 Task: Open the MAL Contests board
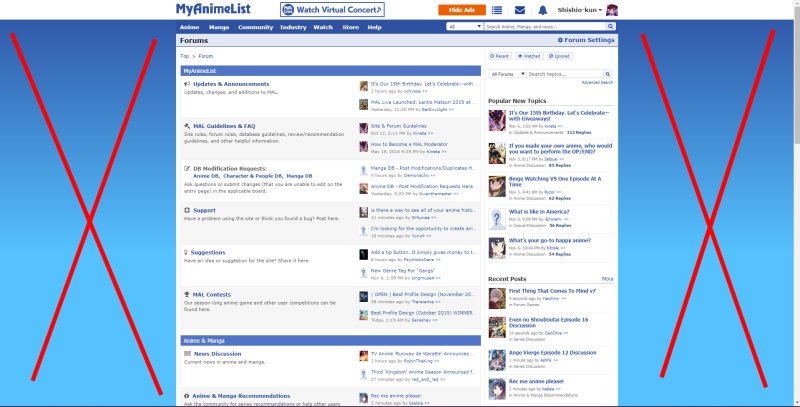(212, 295)
